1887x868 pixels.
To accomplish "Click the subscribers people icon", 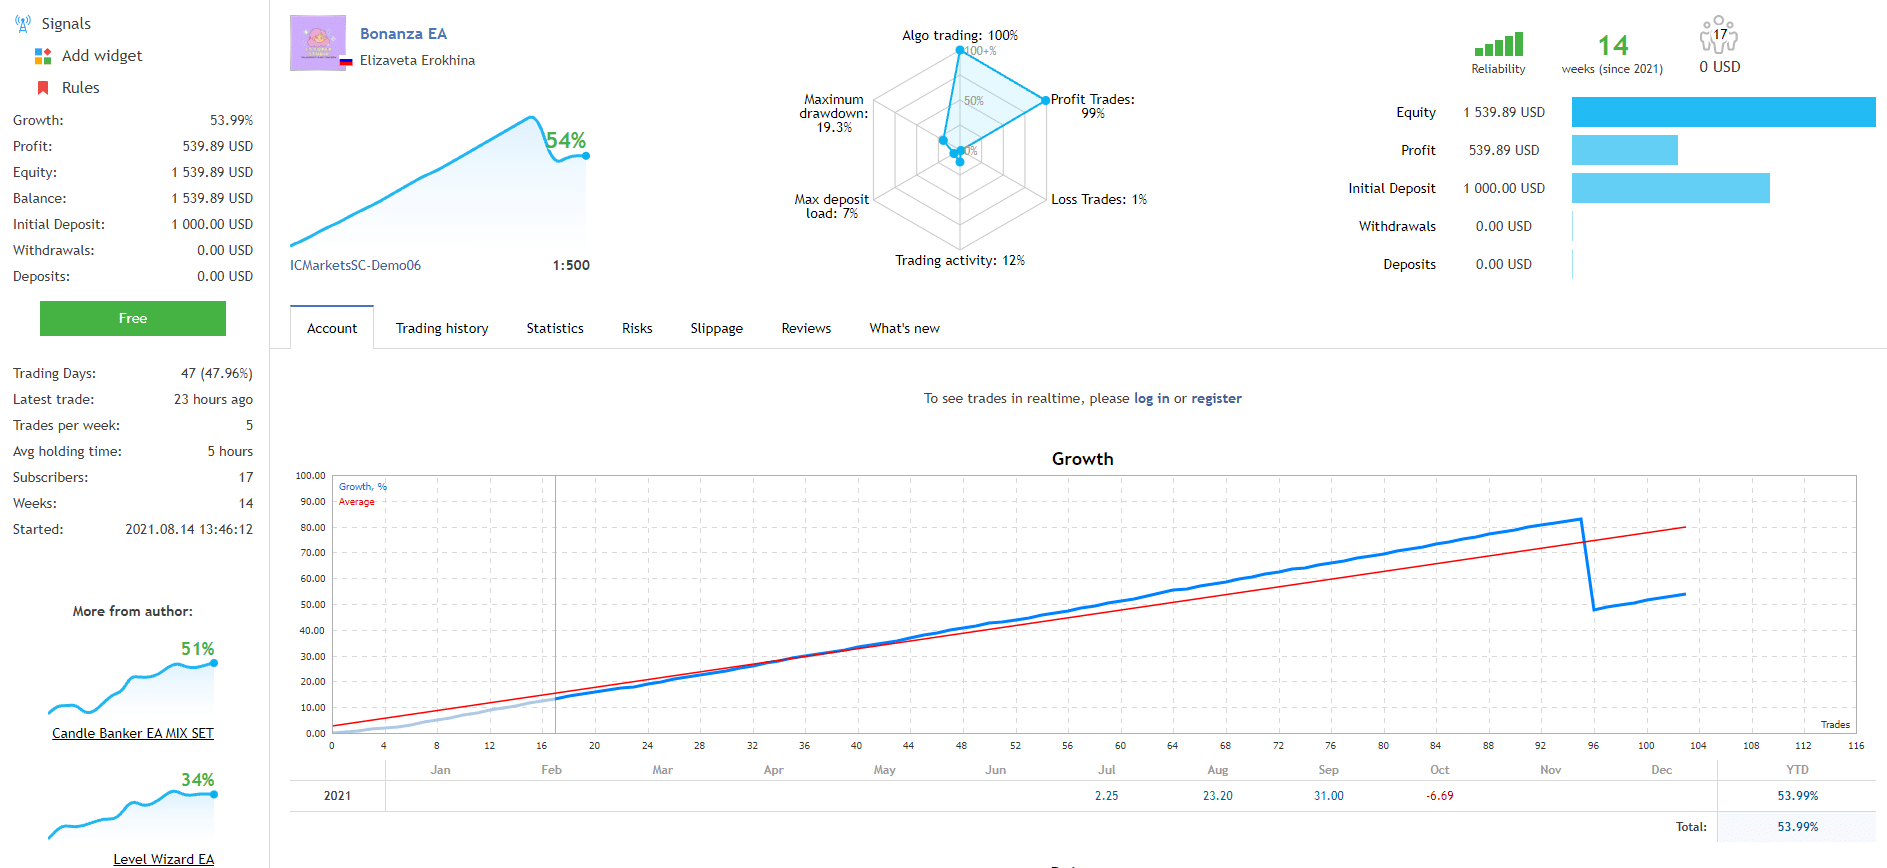I will pyautogui.click(x=1719, y=35).
